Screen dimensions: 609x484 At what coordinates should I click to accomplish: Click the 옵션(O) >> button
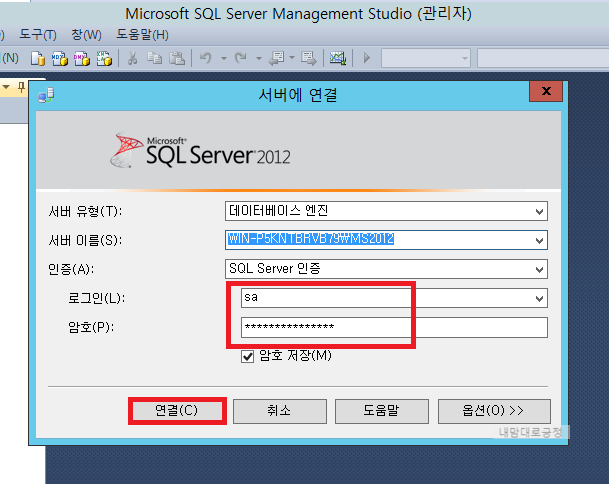(x=494, y=411)
